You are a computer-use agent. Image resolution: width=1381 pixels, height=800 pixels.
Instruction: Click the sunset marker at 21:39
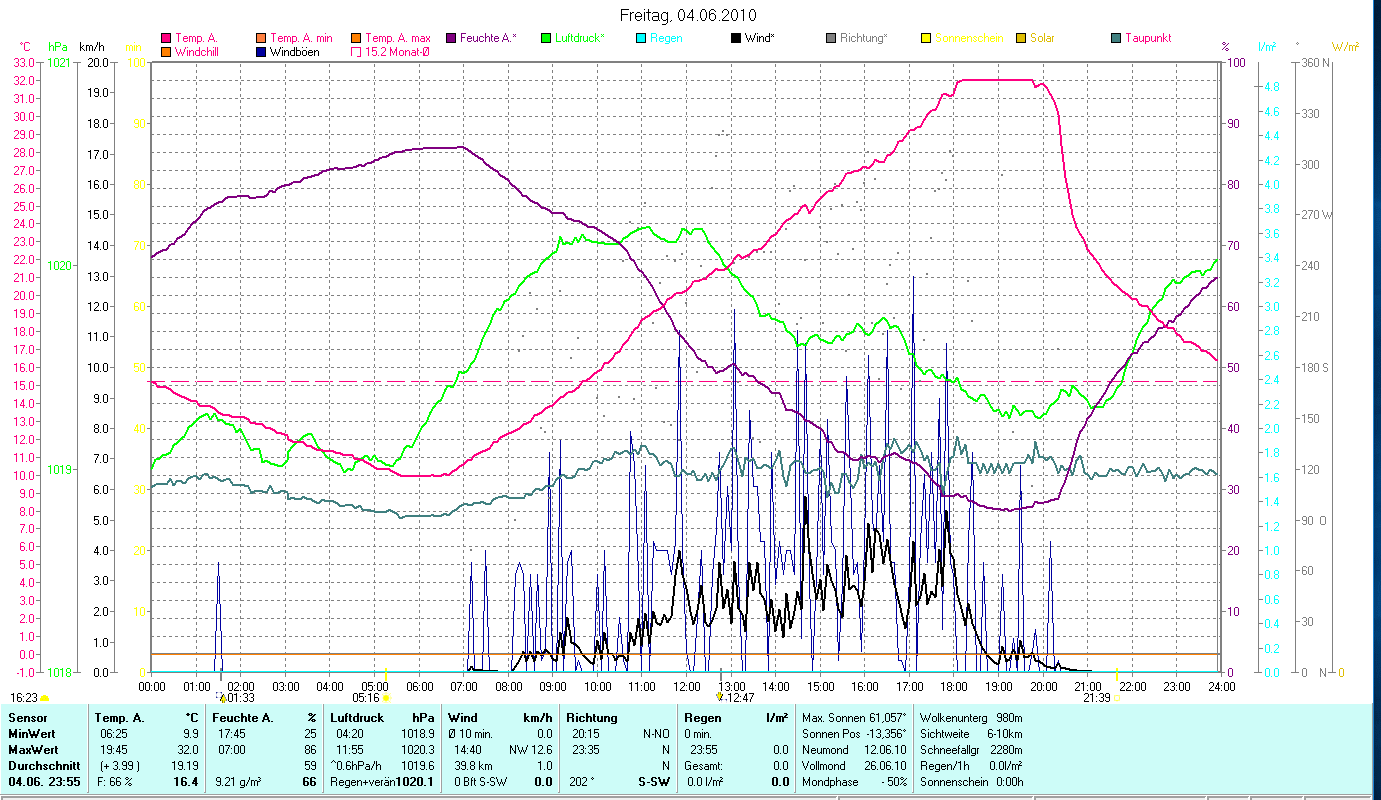point(1116,698)
